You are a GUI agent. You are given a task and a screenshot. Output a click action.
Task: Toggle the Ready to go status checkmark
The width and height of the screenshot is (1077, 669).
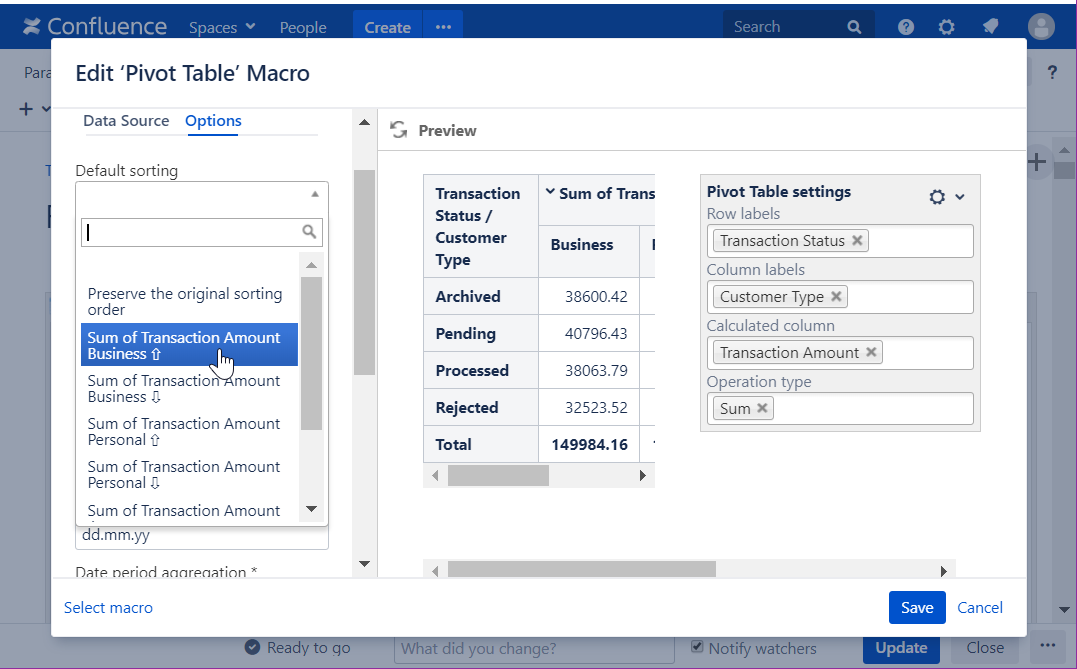253,648
